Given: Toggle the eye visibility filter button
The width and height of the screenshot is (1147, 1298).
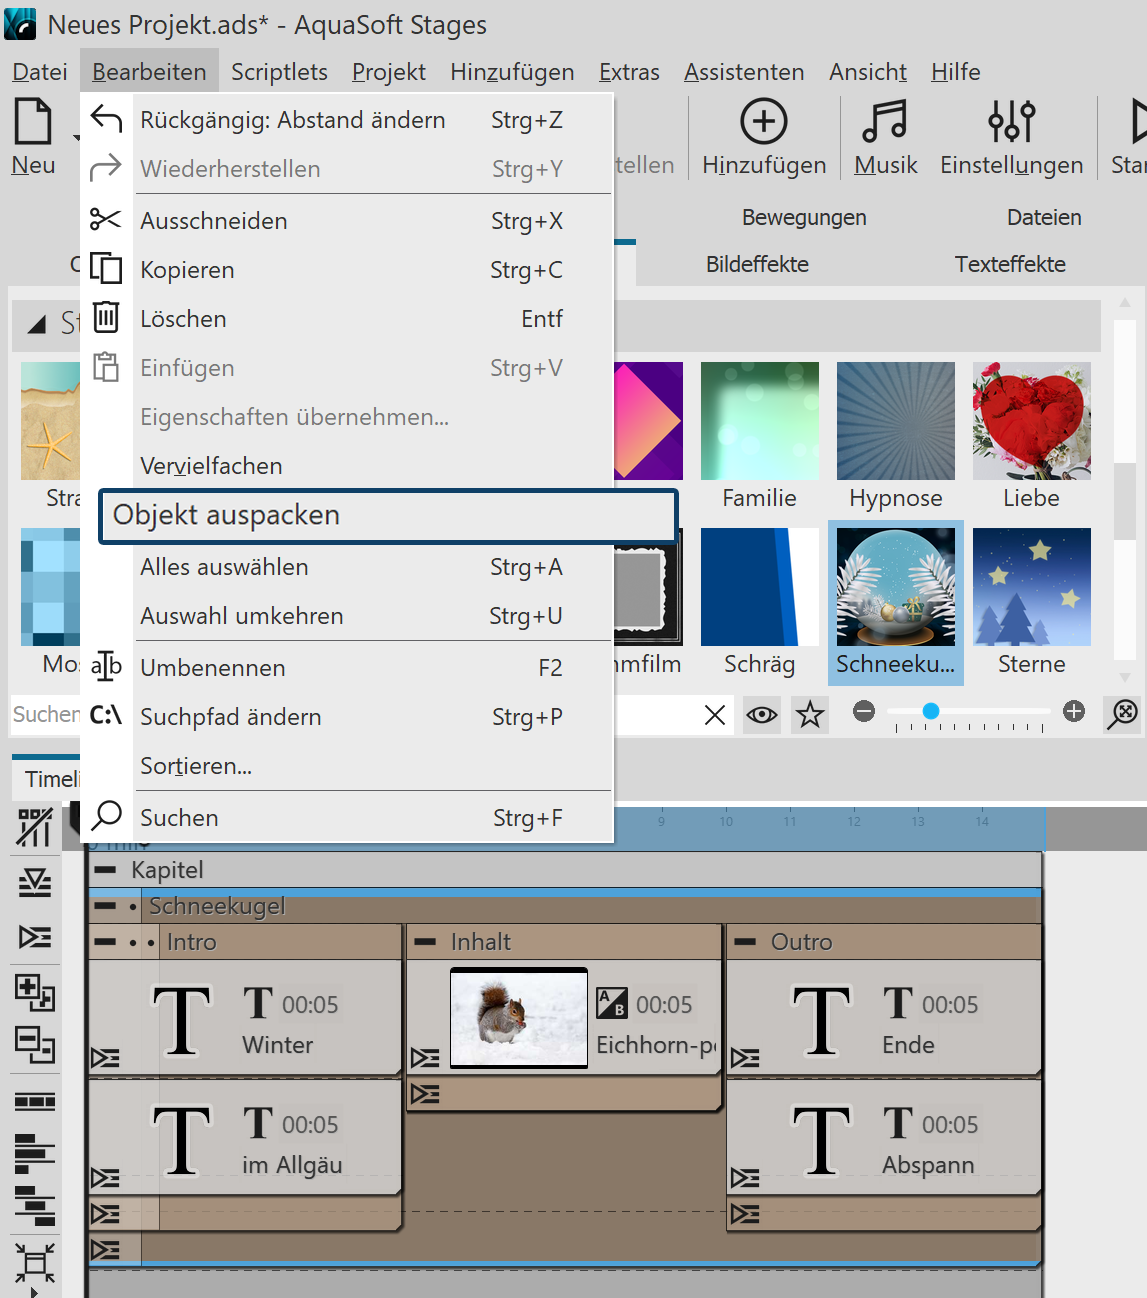Looking at the screenshot, I should pos(762,715).
